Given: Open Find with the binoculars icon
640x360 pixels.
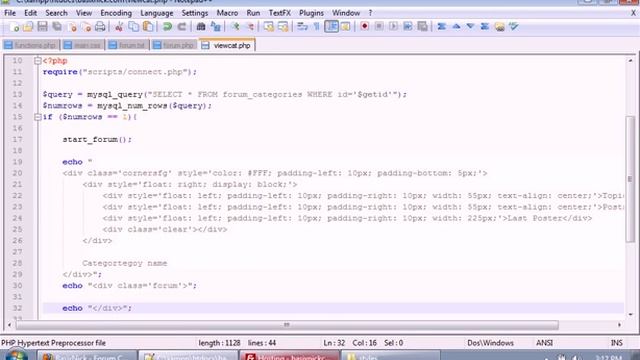Looking at the screenshot, I should tap(200, 27).
